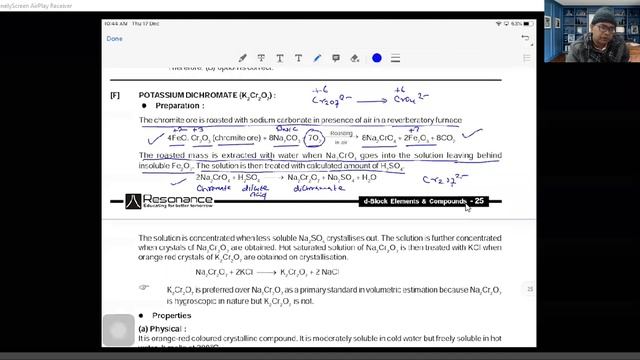Viewport: 640px width, 360px height.
Task: Tap Done to finish annotating
Action: coord(114,39)
